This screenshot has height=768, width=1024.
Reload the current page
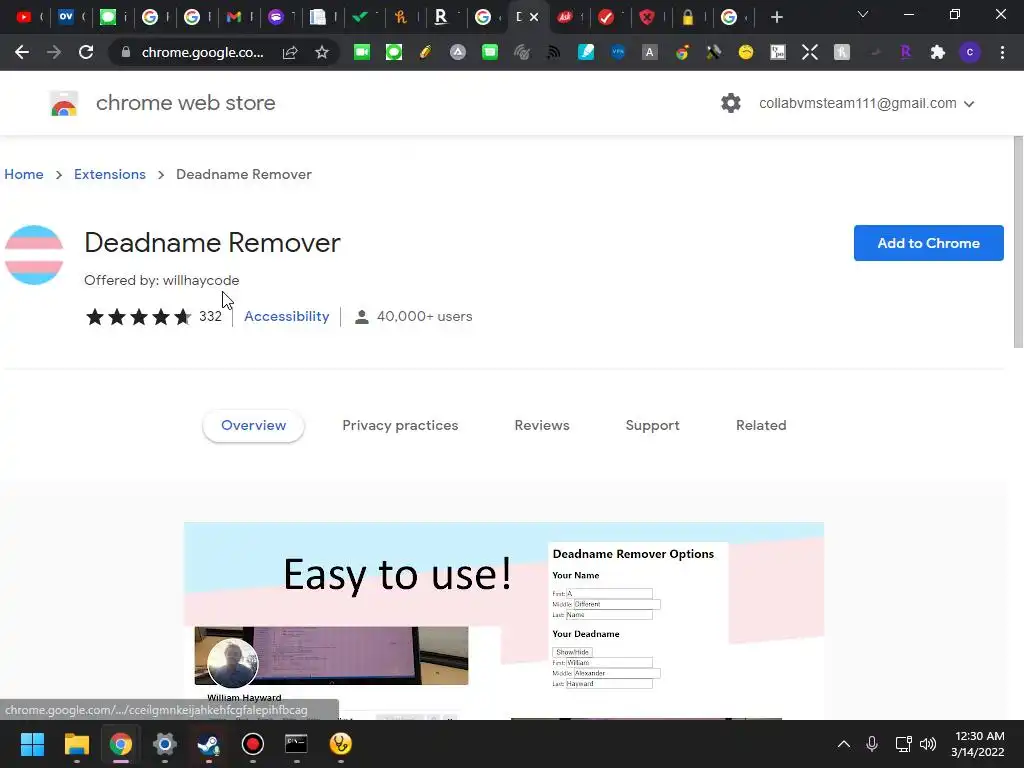click(x=86, y=52)
